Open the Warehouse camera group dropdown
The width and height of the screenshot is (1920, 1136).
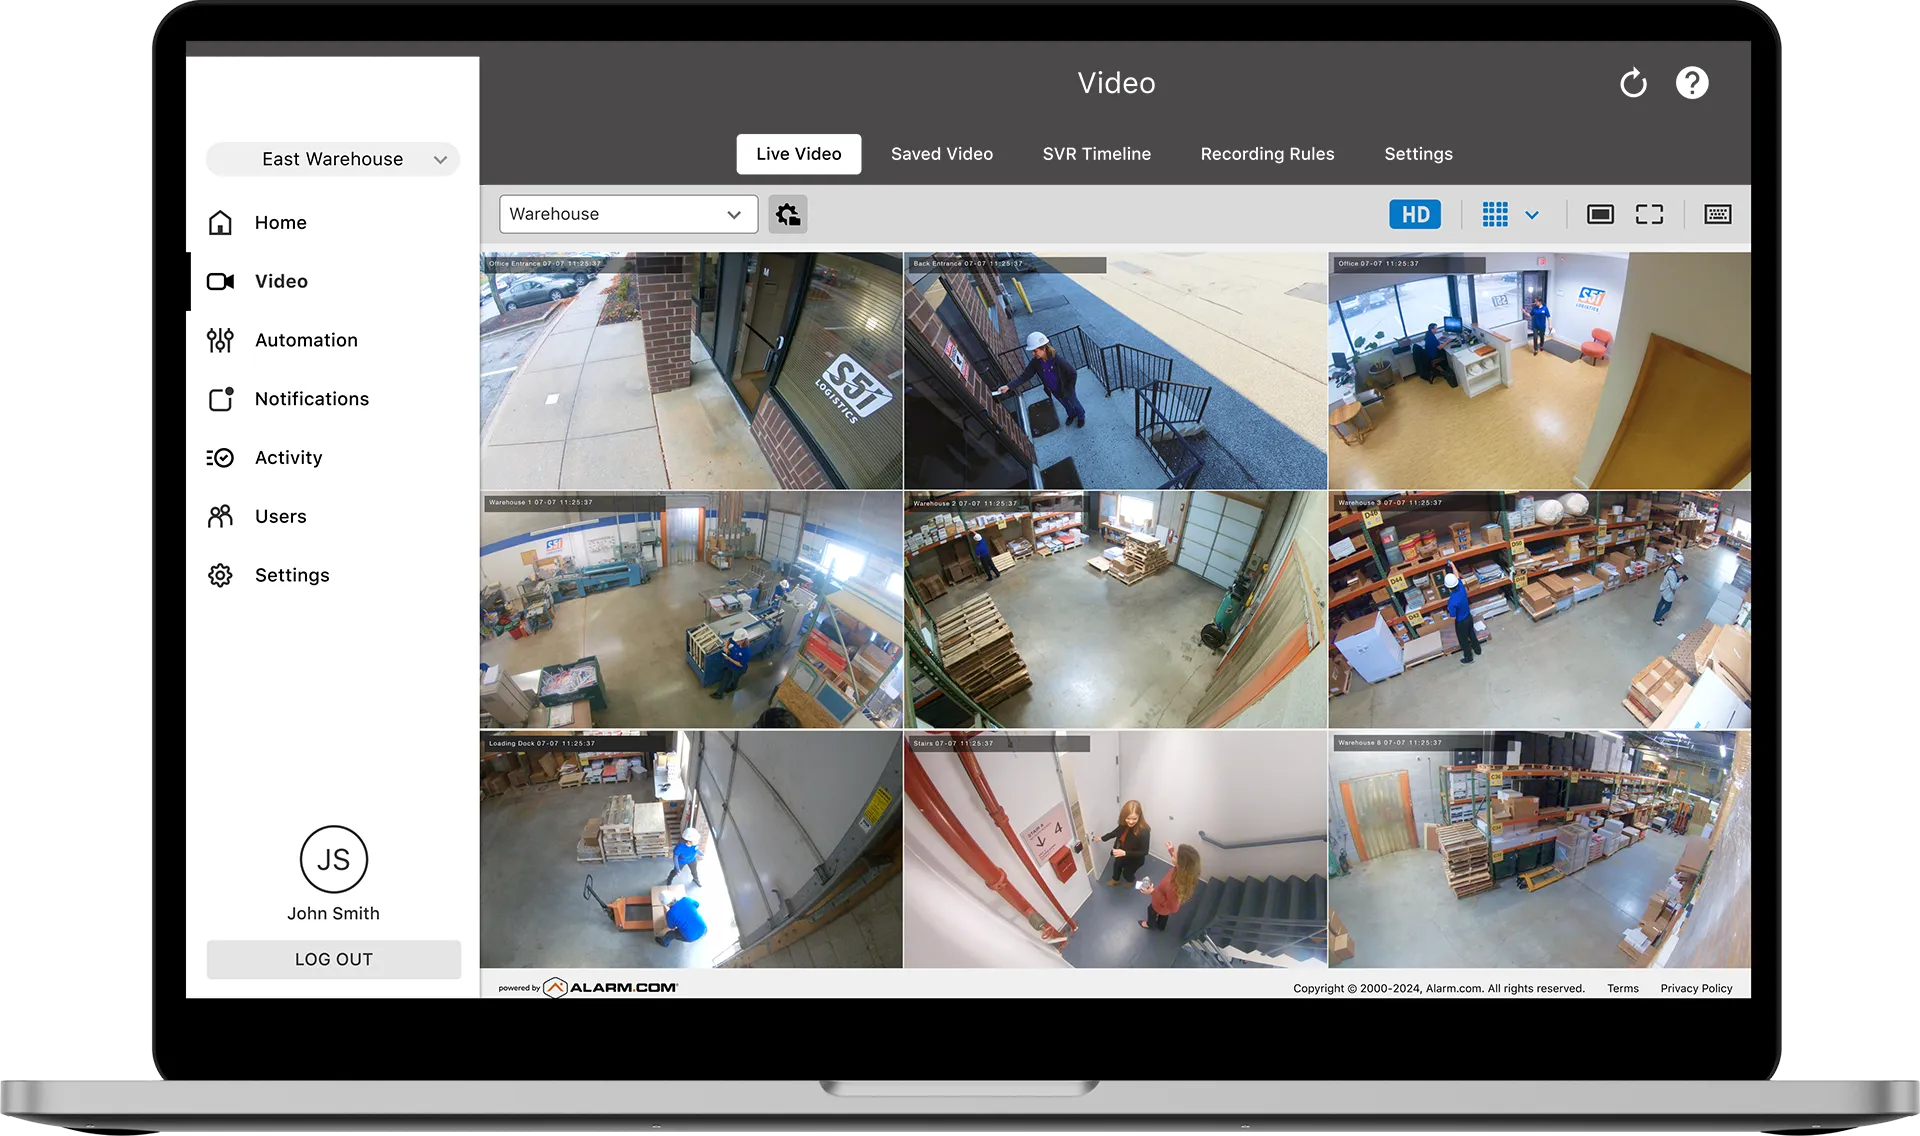click(627, 214)
